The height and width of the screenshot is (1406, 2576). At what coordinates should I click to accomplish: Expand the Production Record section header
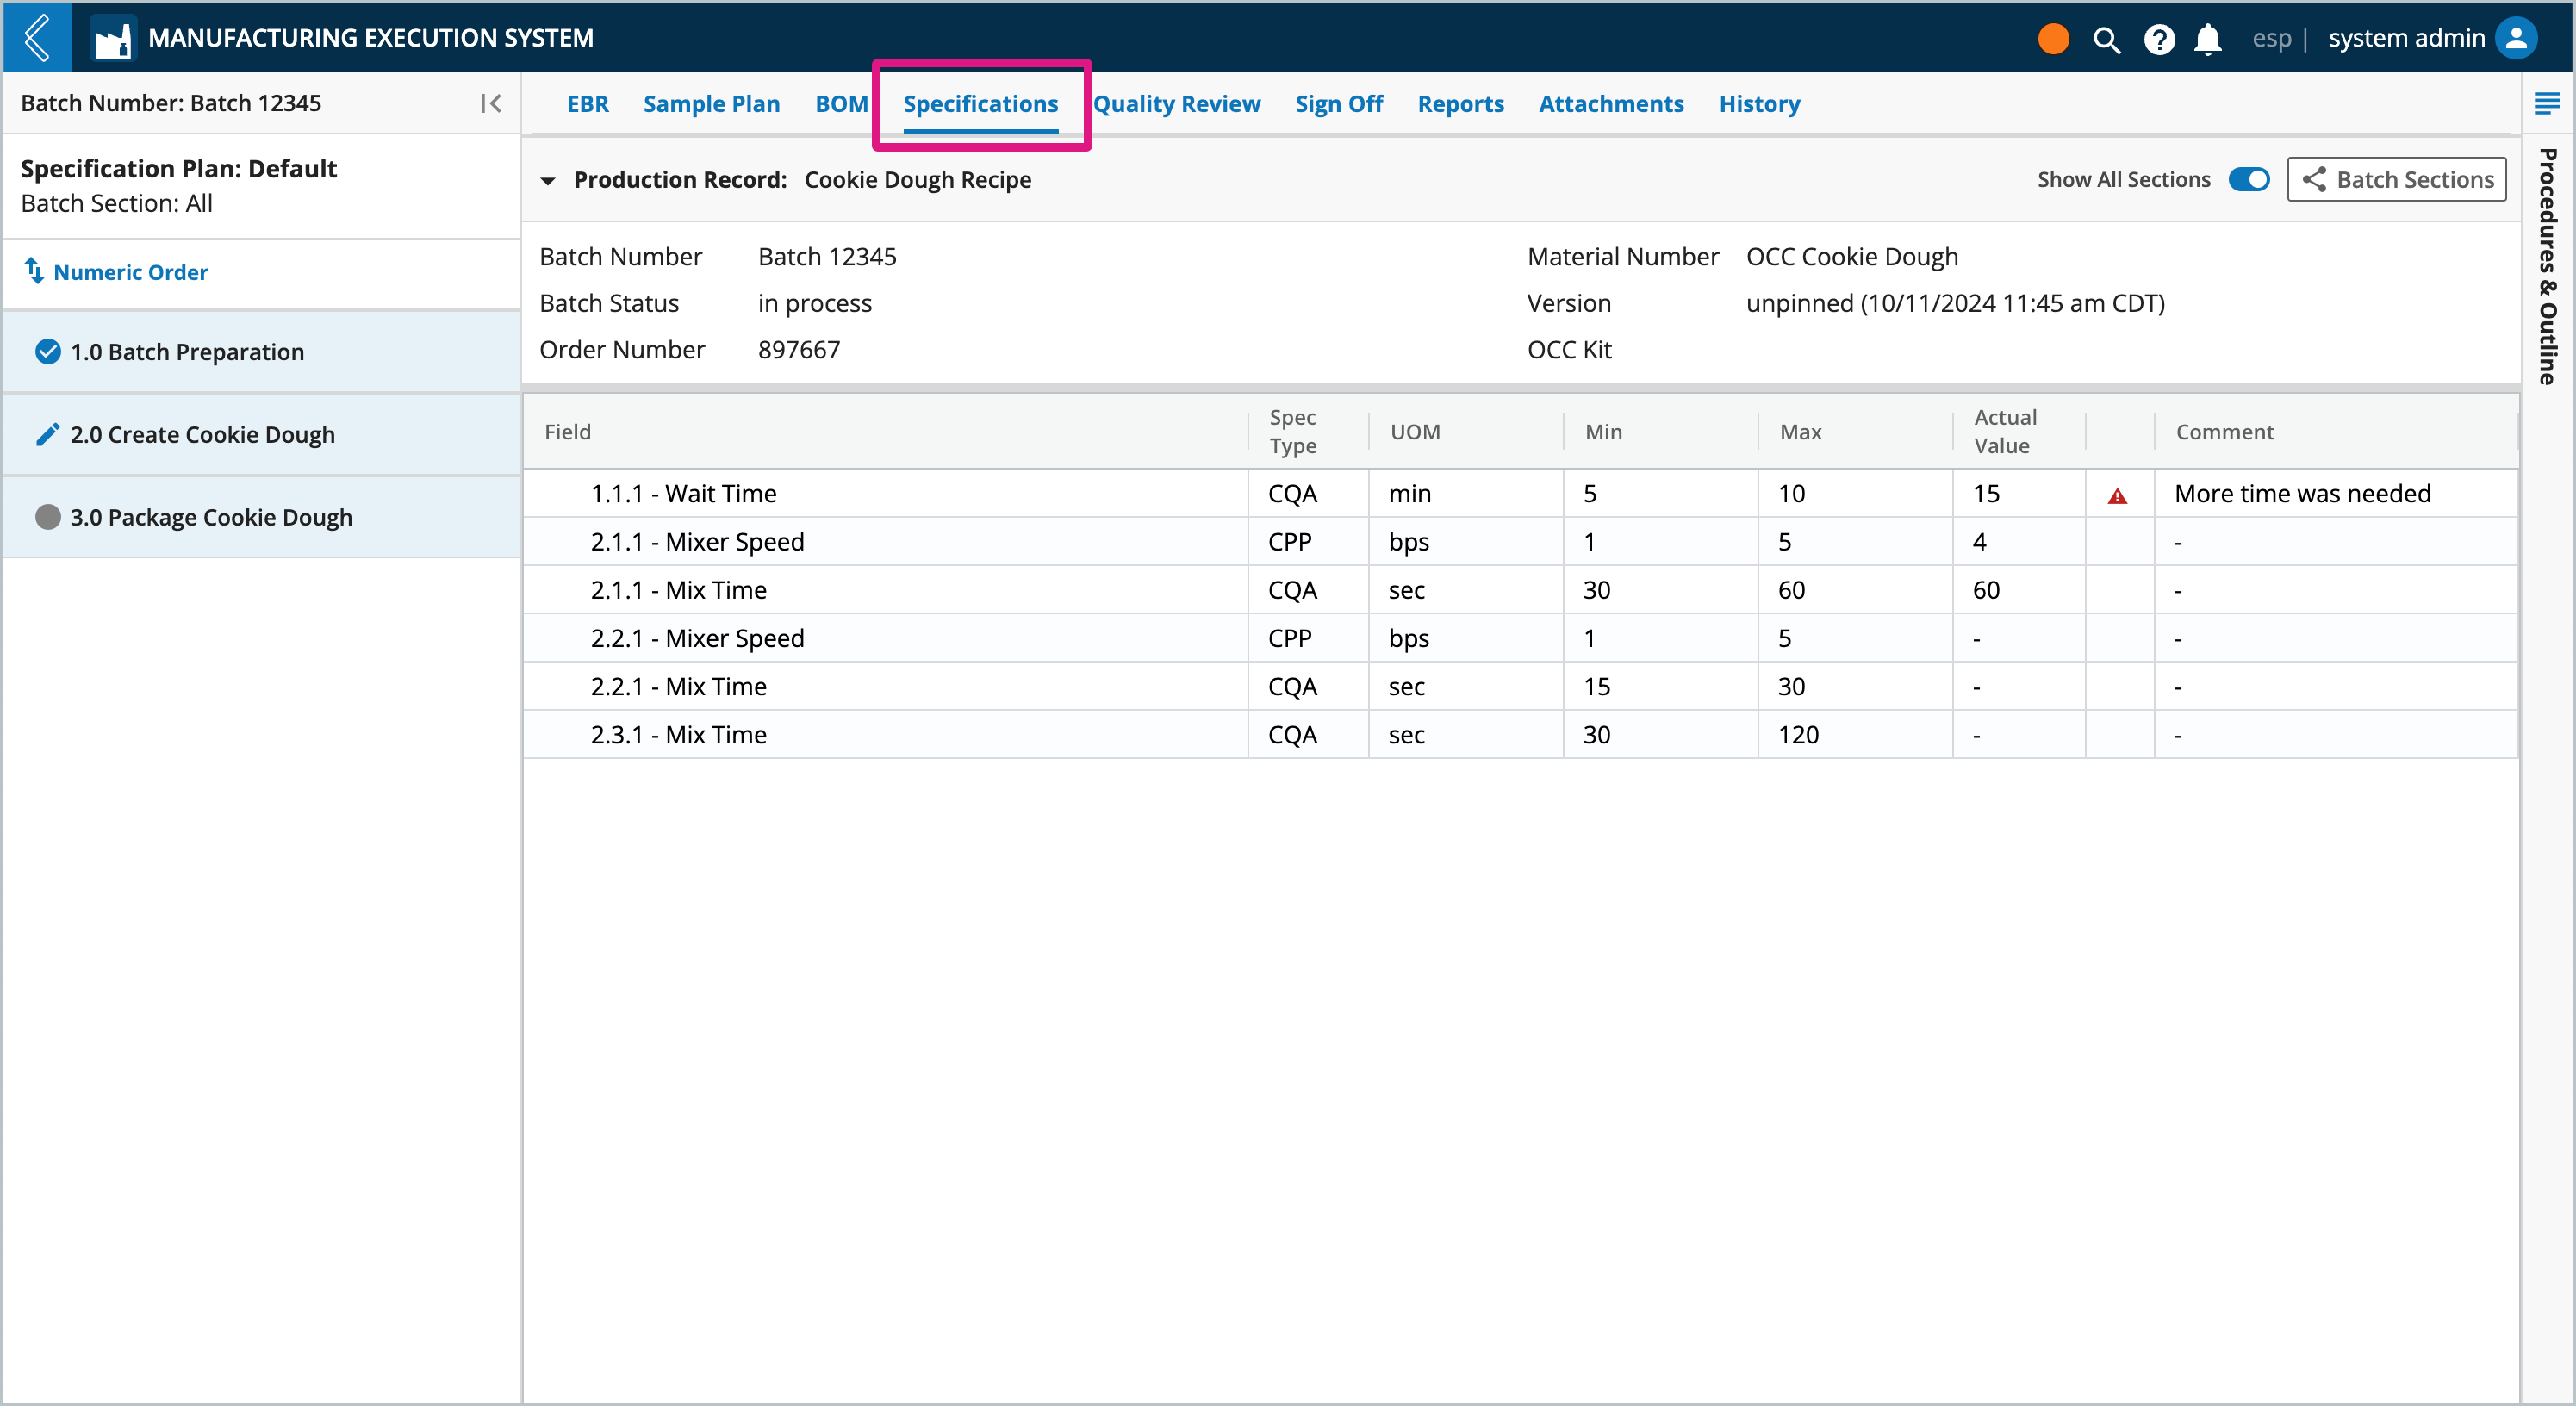click(547, 180)
